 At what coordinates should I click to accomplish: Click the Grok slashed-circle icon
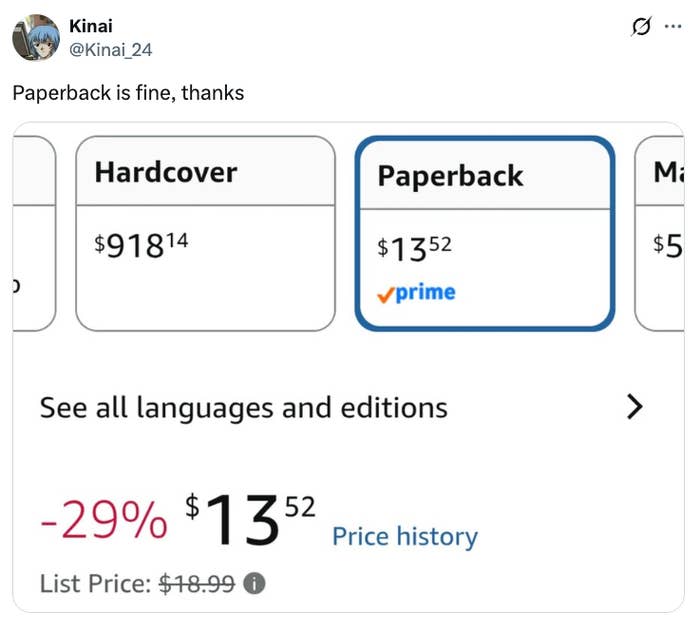[x=641, y=26]
